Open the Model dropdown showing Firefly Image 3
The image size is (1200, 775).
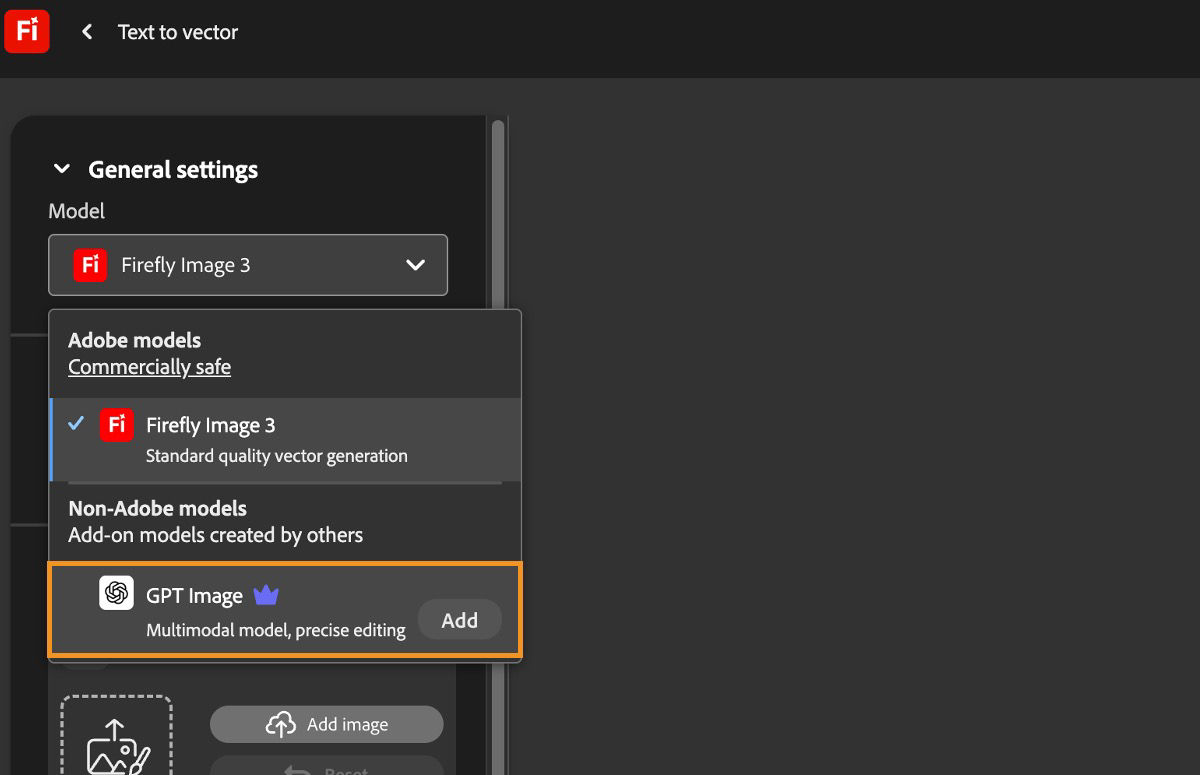(248, 265)
